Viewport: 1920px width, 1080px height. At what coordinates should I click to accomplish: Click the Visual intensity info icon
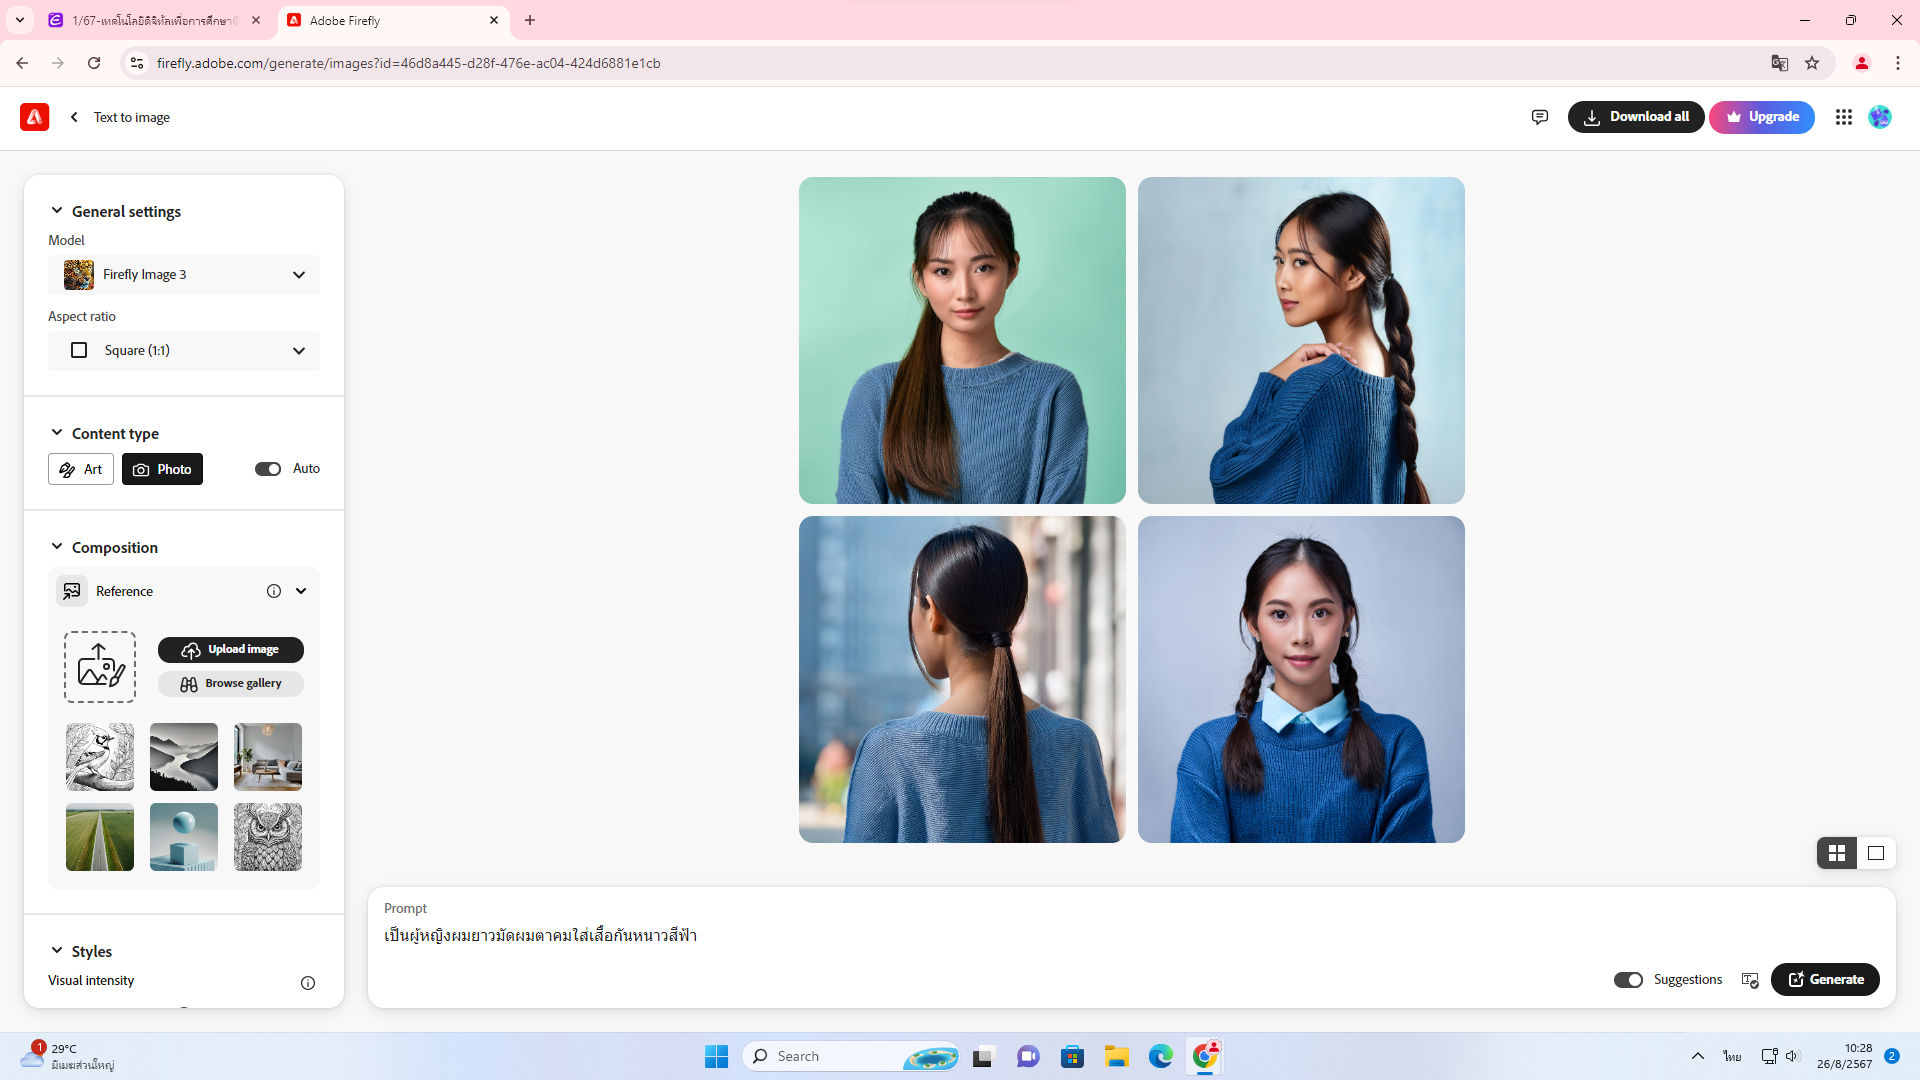(x=308, y=983)
